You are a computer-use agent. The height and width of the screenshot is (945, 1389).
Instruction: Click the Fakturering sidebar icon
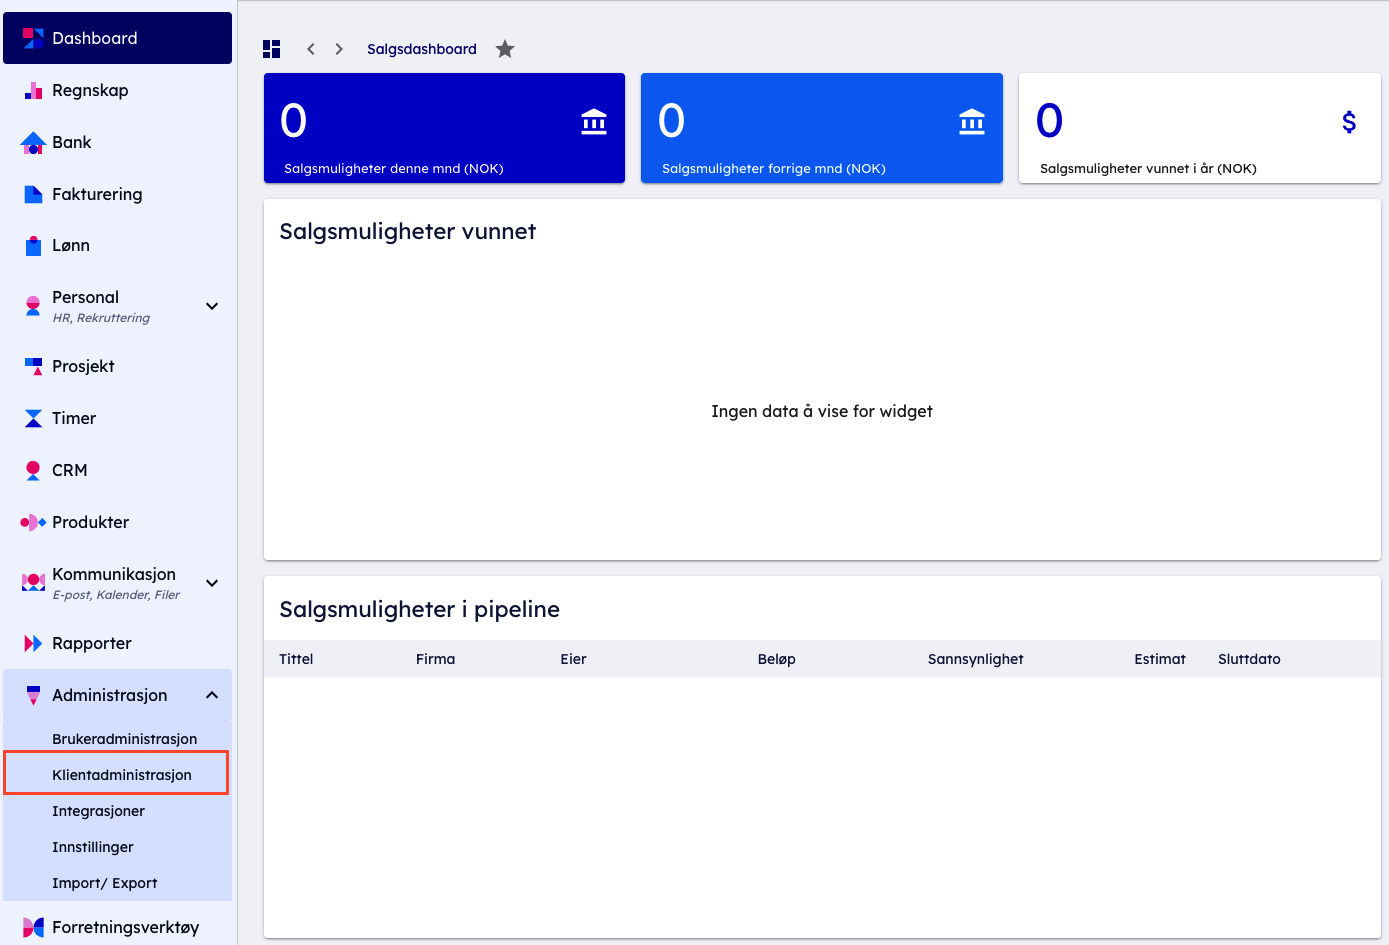(33, 194)
